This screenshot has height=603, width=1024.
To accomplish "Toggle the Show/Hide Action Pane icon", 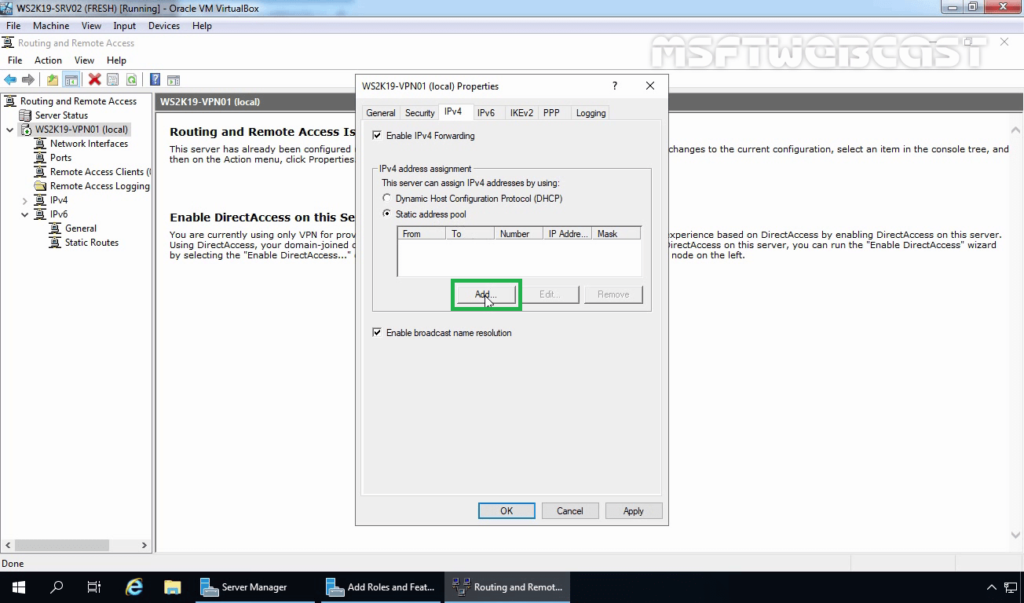I will pyautogui.click(x=173, y=80).
